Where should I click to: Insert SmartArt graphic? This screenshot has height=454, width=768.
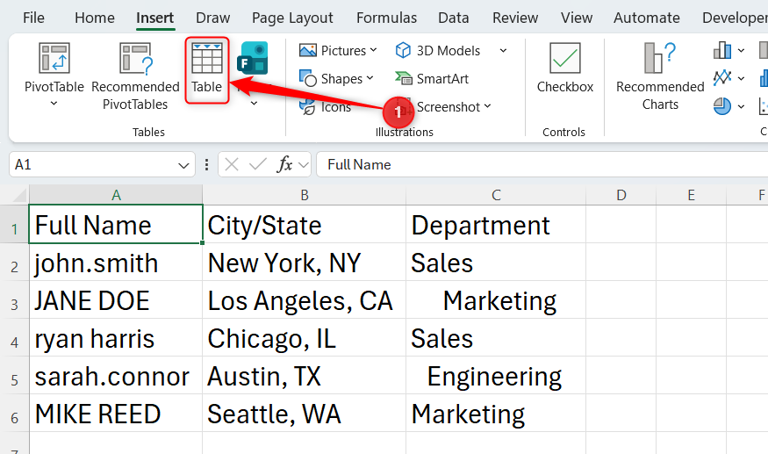pos(432,78)
